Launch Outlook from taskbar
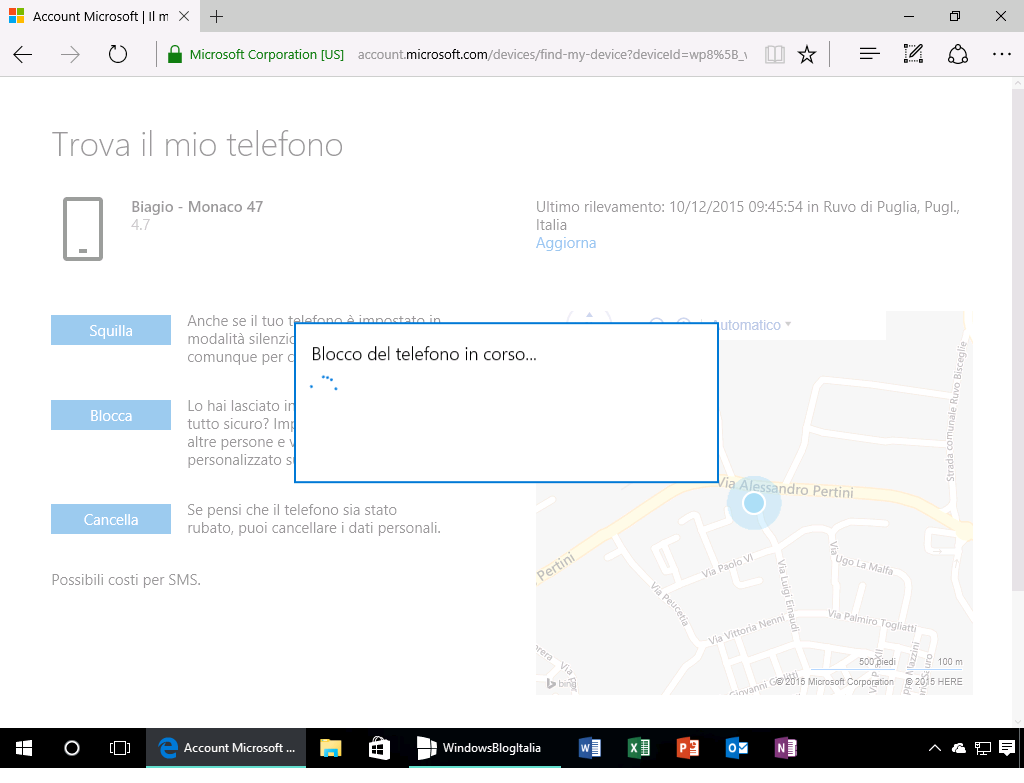This screenshot has height=783, width=1024. [x=737, y=748]
